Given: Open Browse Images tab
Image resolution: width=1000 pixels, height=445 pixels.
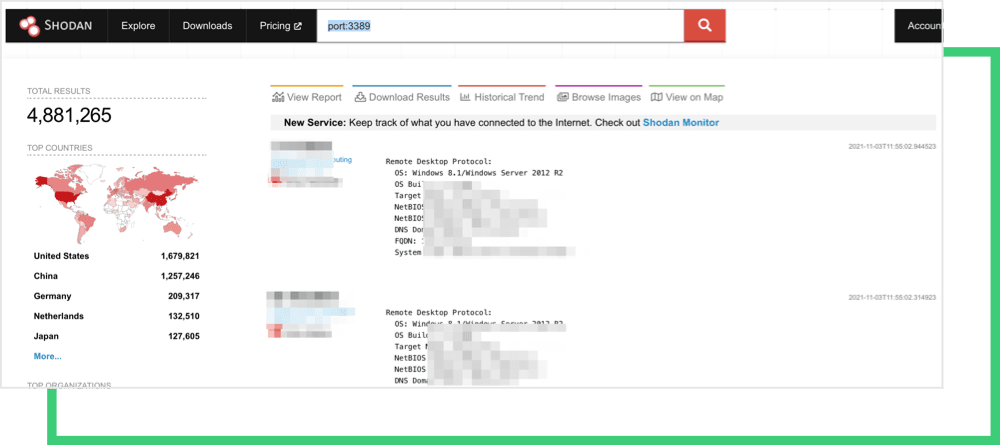Looking at the screenshot, I should pos(598,97).
